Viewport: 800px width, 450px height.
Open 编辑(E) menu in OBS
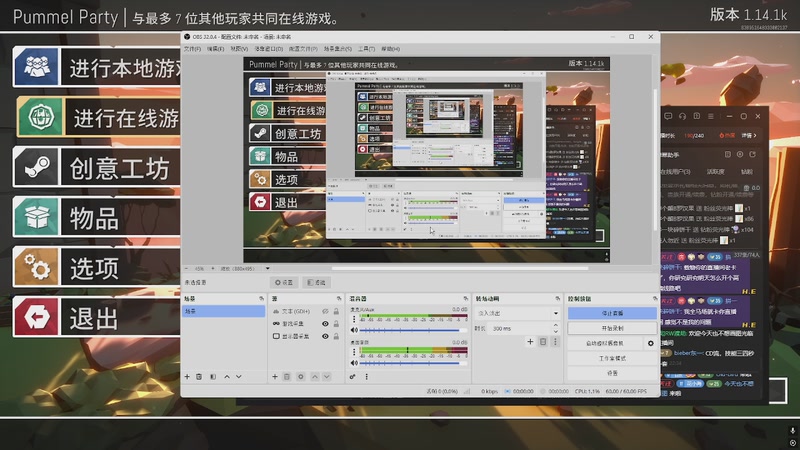(x=215, y=49)
